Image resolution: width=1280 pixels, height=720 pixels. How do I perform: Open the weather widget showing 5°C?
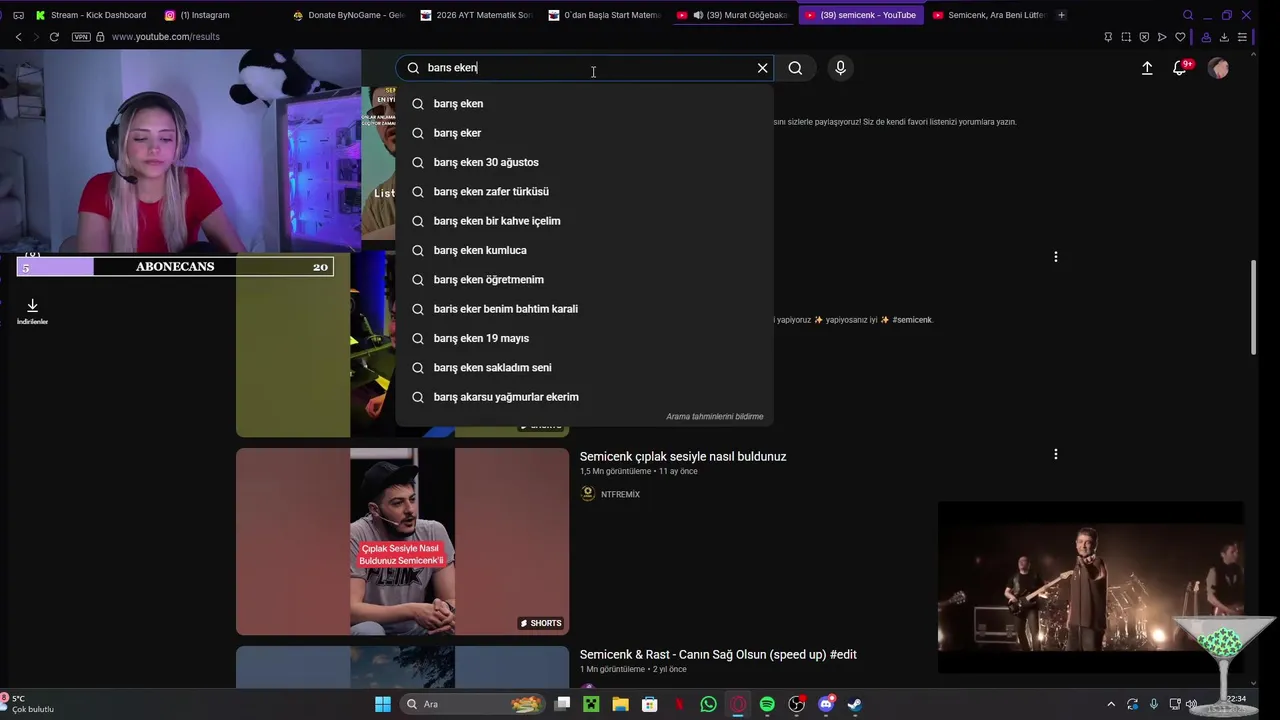tap(30, 704)
